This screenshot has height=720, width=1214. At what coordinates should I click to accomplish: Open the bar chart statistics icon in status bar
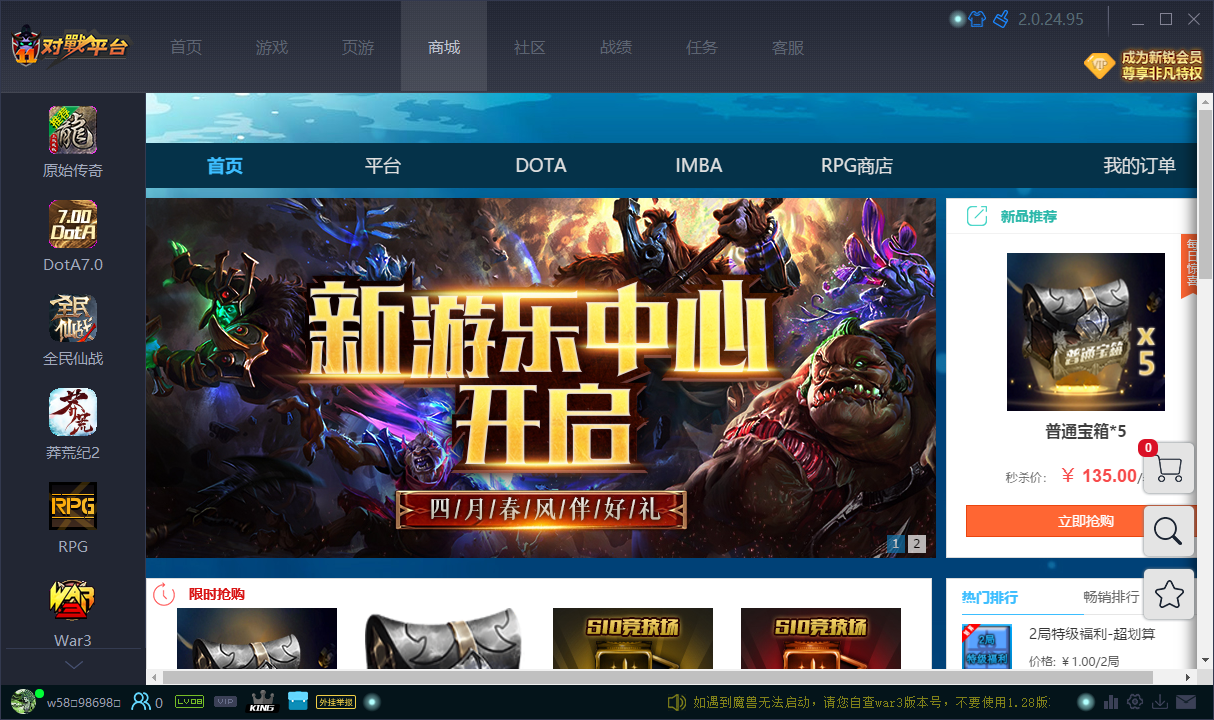click(1113, 702)
